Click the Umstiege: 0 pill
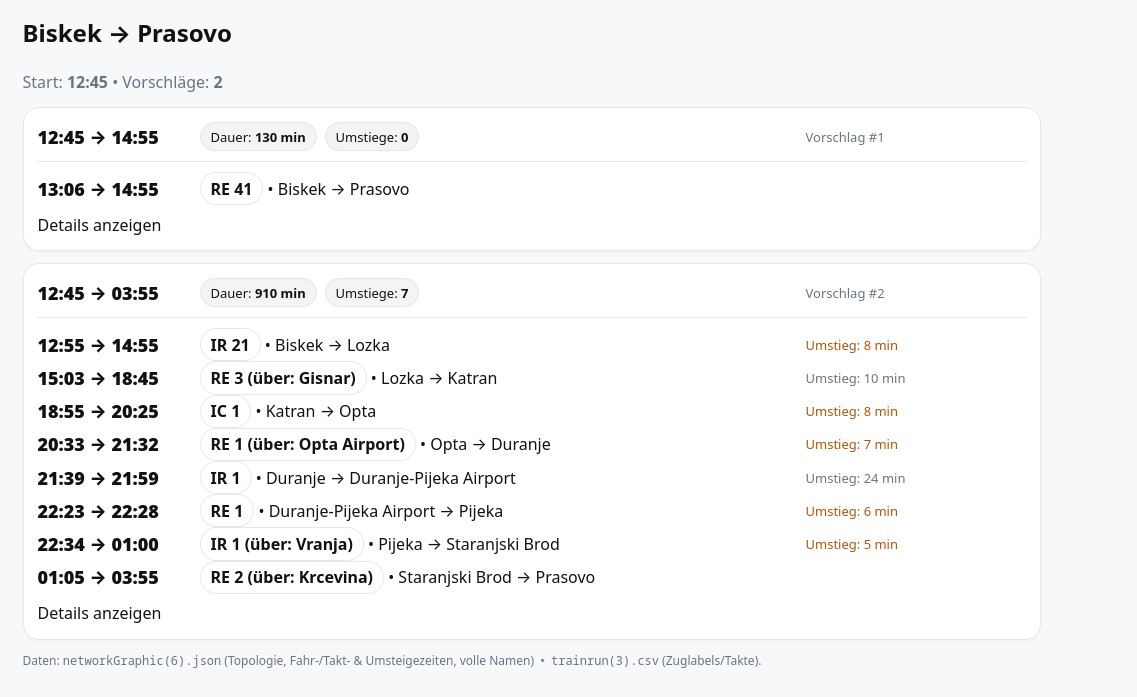Image resolution: width=1137 pixels, height=697 pixels. (x=371, y=137)
